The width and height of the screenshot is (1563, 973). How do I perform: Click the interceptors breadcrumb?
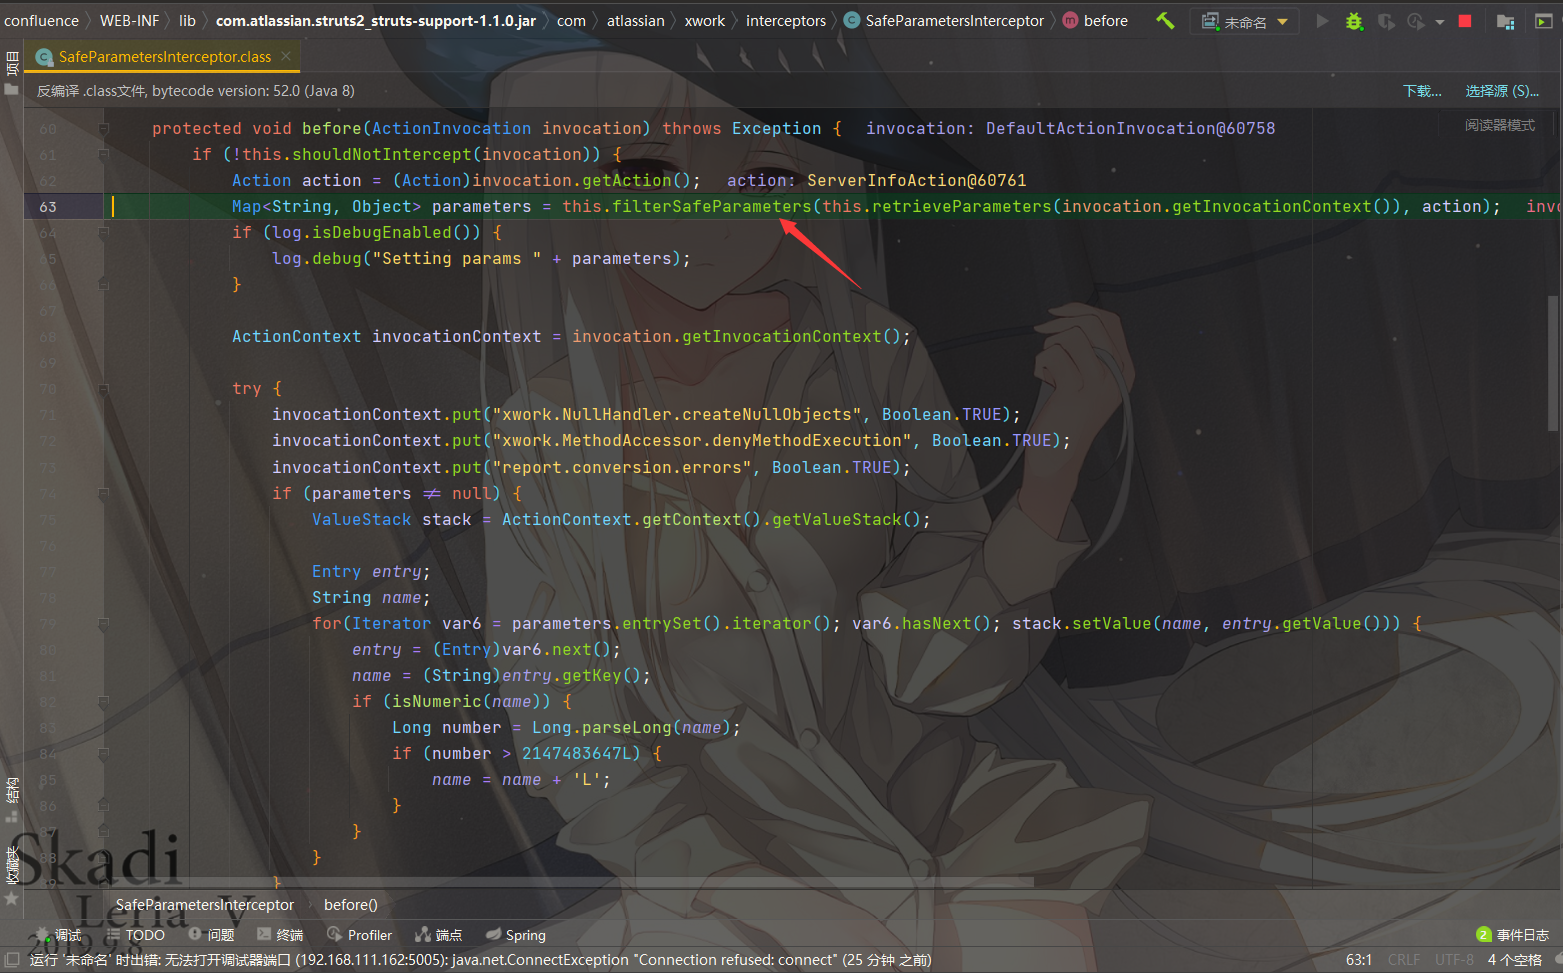tap(786, 21)
